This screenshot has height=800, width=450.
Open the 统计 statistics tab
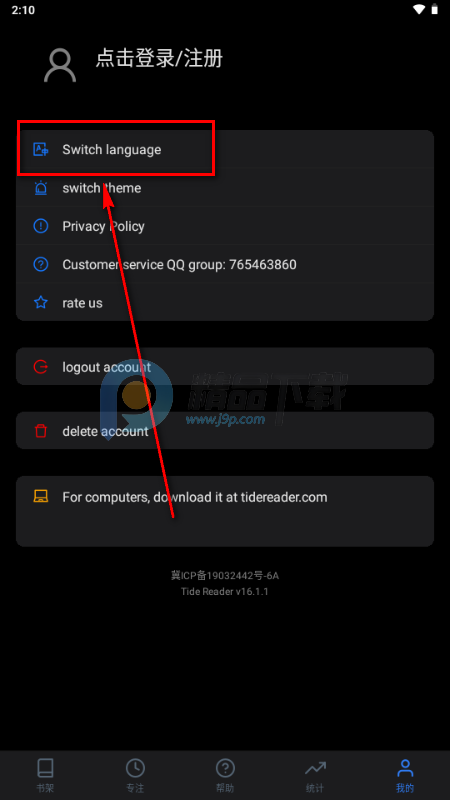[x=315, y=775]
